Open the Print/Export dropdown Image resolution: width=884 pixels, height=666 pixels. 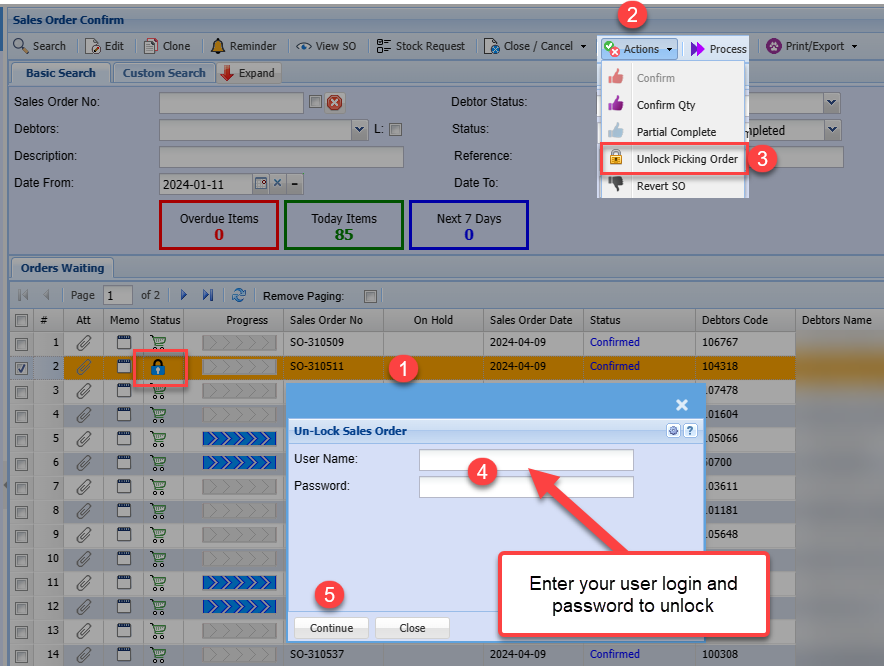[812, 46]
